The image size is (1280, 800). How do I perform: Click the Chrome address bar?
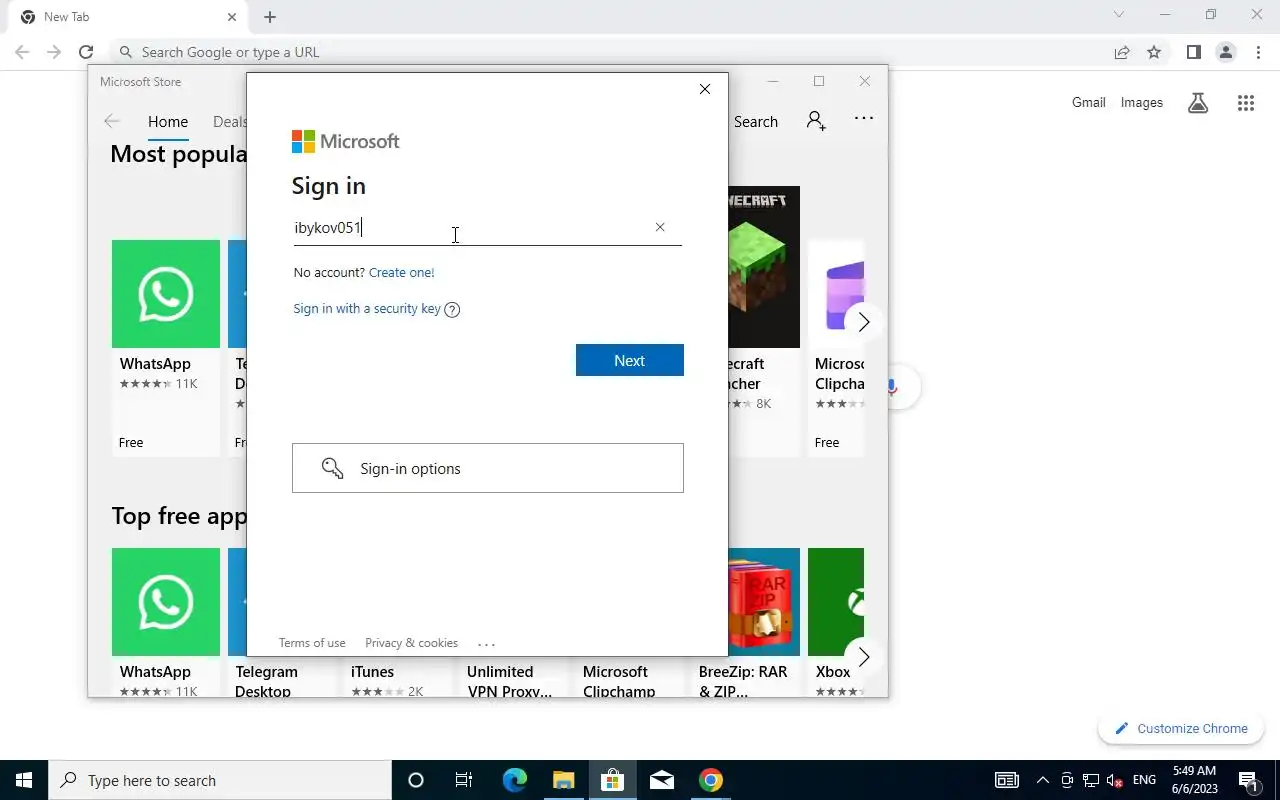click(x=610, y=52)
